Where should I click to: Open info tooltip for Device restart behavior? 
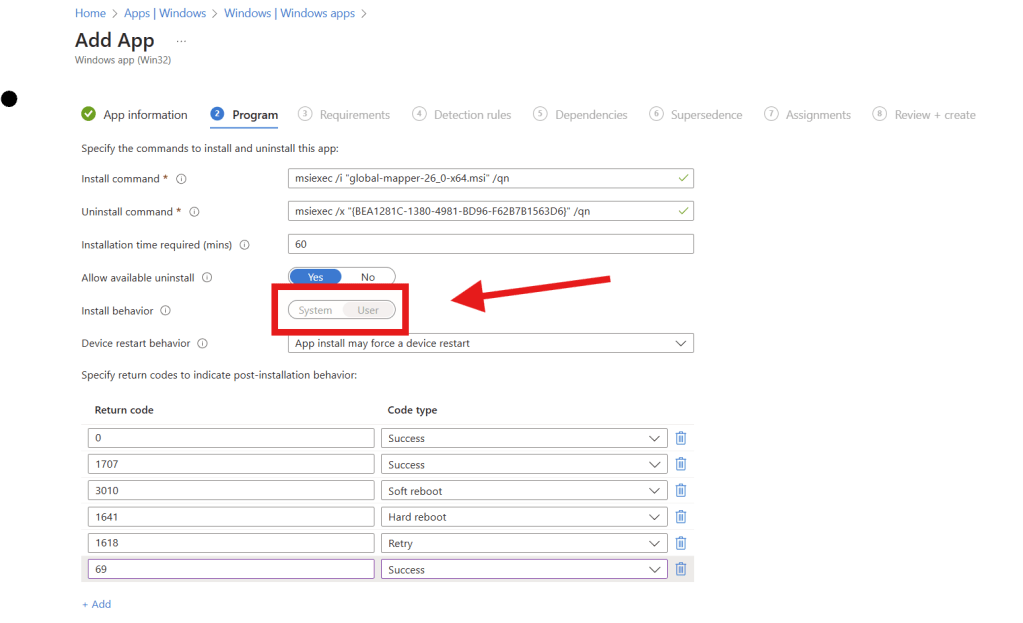click(202, 343)
